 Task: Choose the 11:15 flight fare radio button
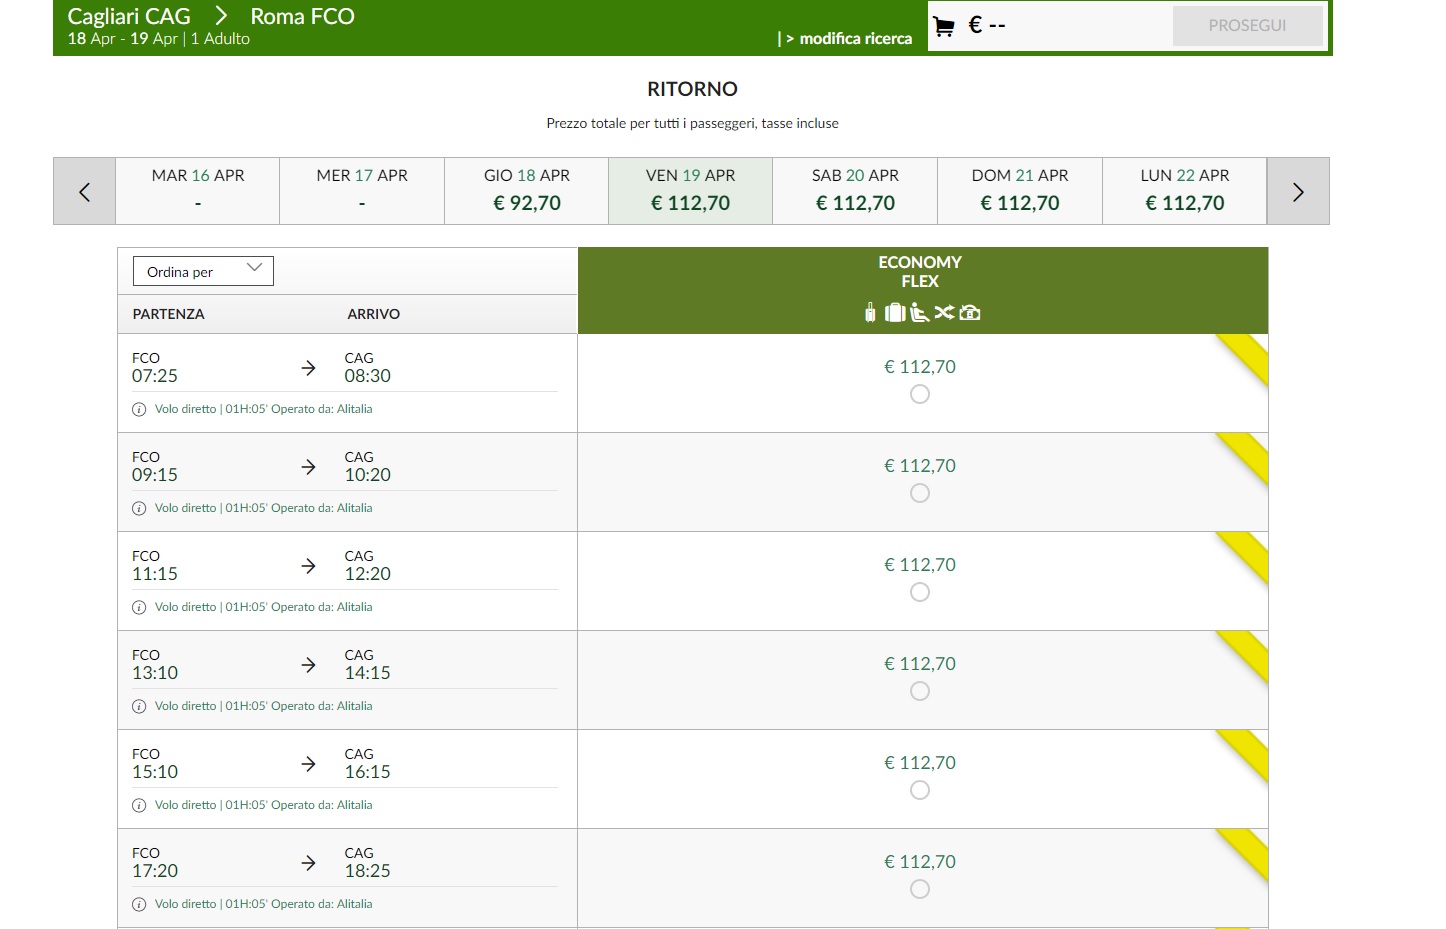click(x=920, y=592)
